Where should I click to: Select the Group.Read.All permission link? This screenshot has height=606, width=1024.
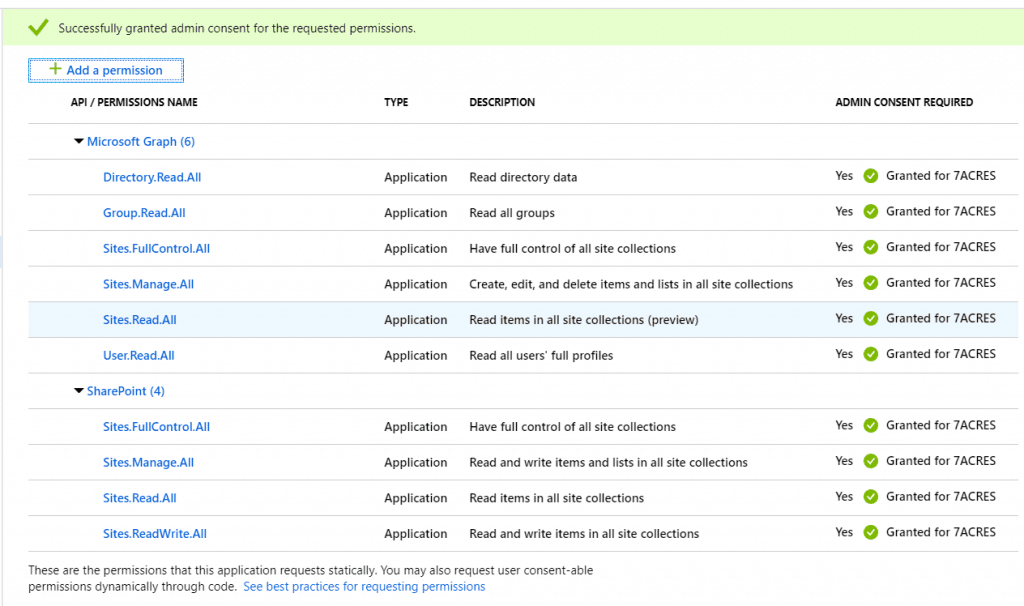[144, 213]
